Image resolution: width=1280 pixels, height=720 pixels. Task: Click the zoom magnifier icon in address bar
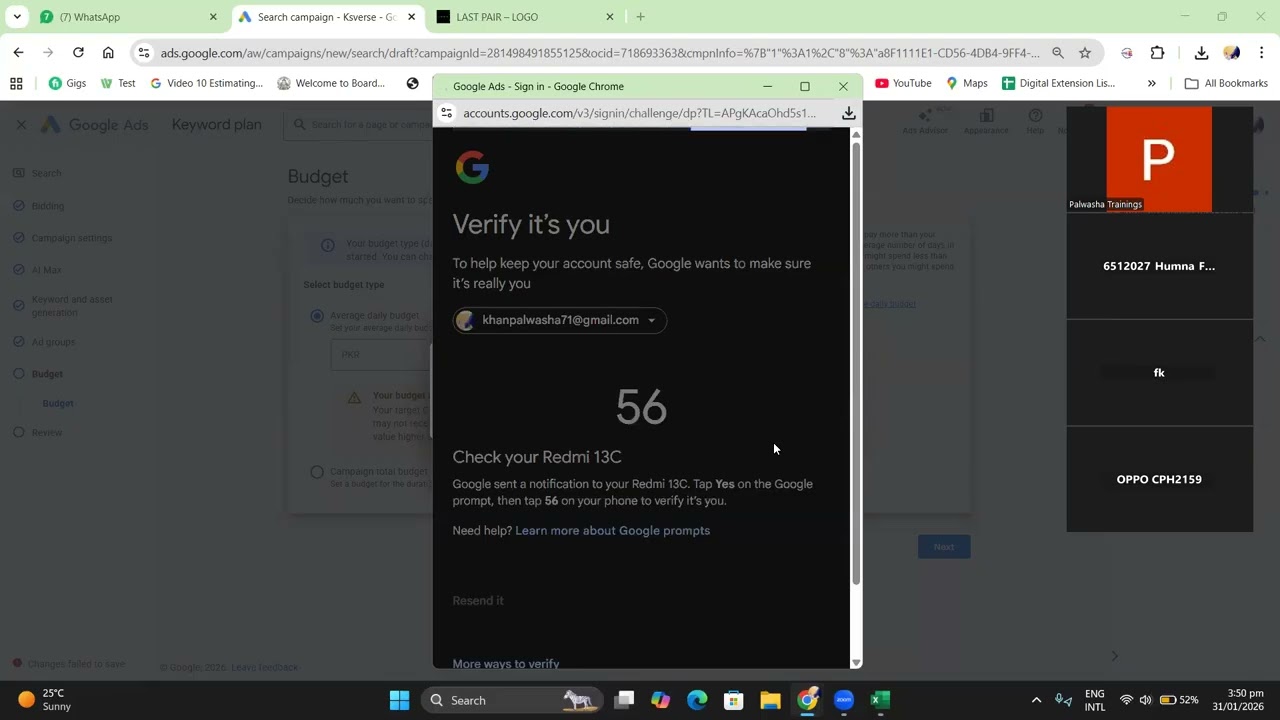coord(1058,53)
